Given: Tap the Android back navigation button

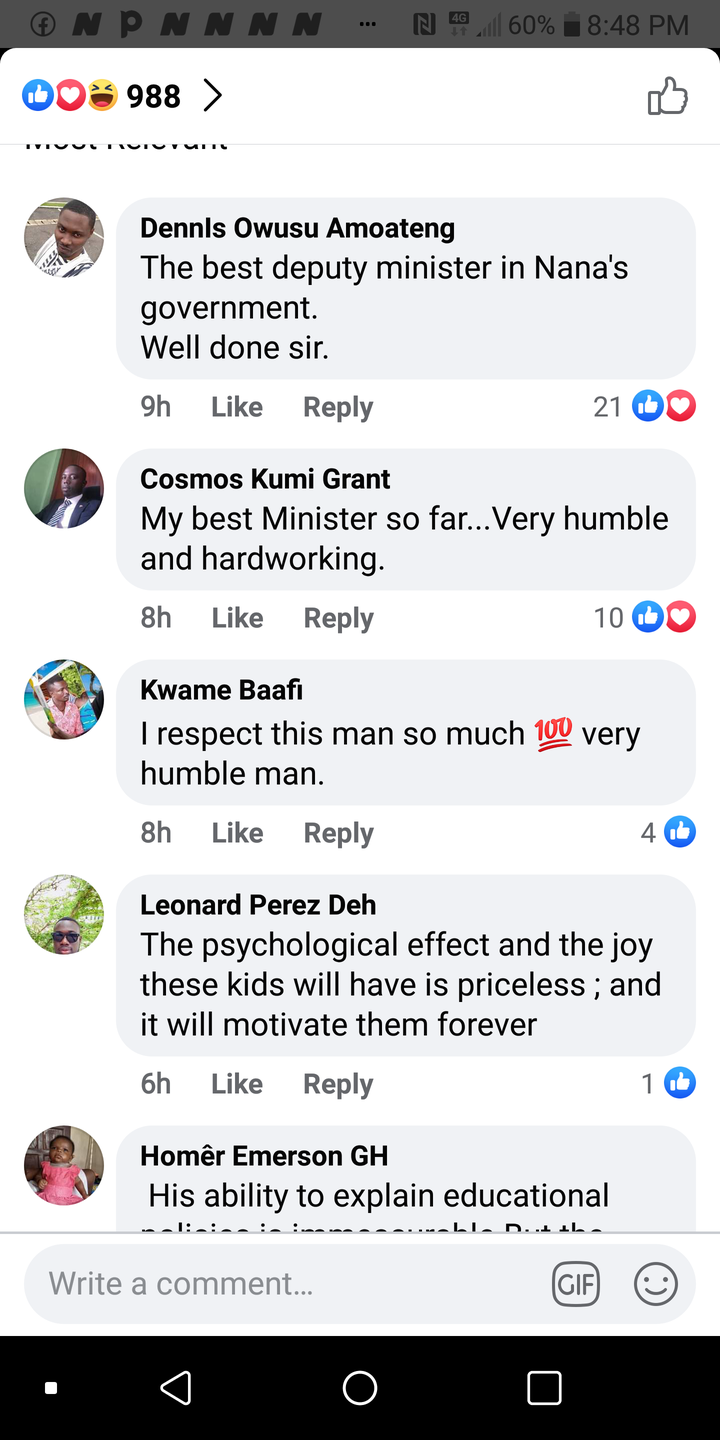Looking at the screenshot, I should (x=176, y=1387).
